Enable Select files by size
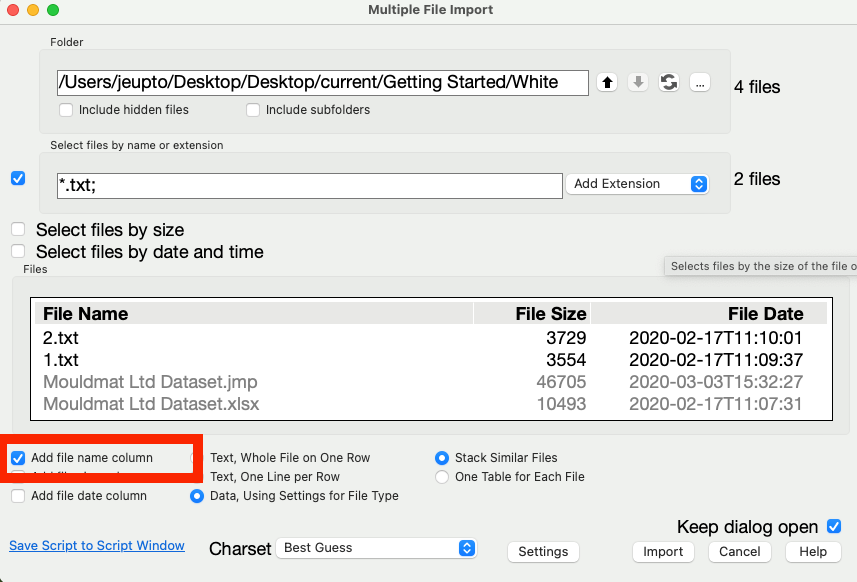Viewport: 857px width, 582px height. click(x=18, y=230)
